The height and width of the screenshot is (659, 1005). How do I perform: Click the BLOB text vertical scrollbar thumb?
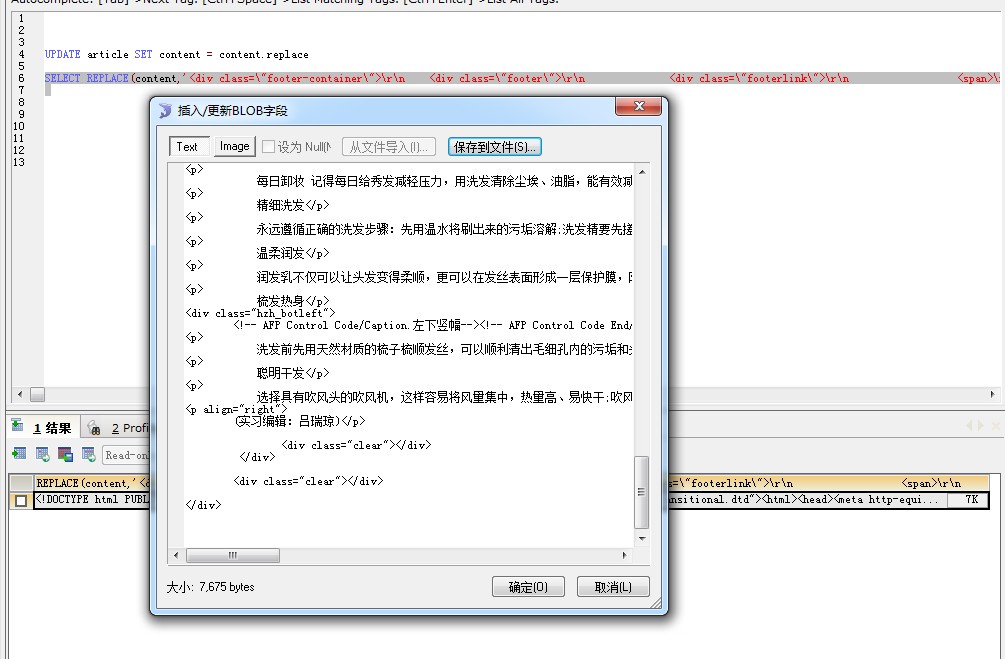click(642, 492)
